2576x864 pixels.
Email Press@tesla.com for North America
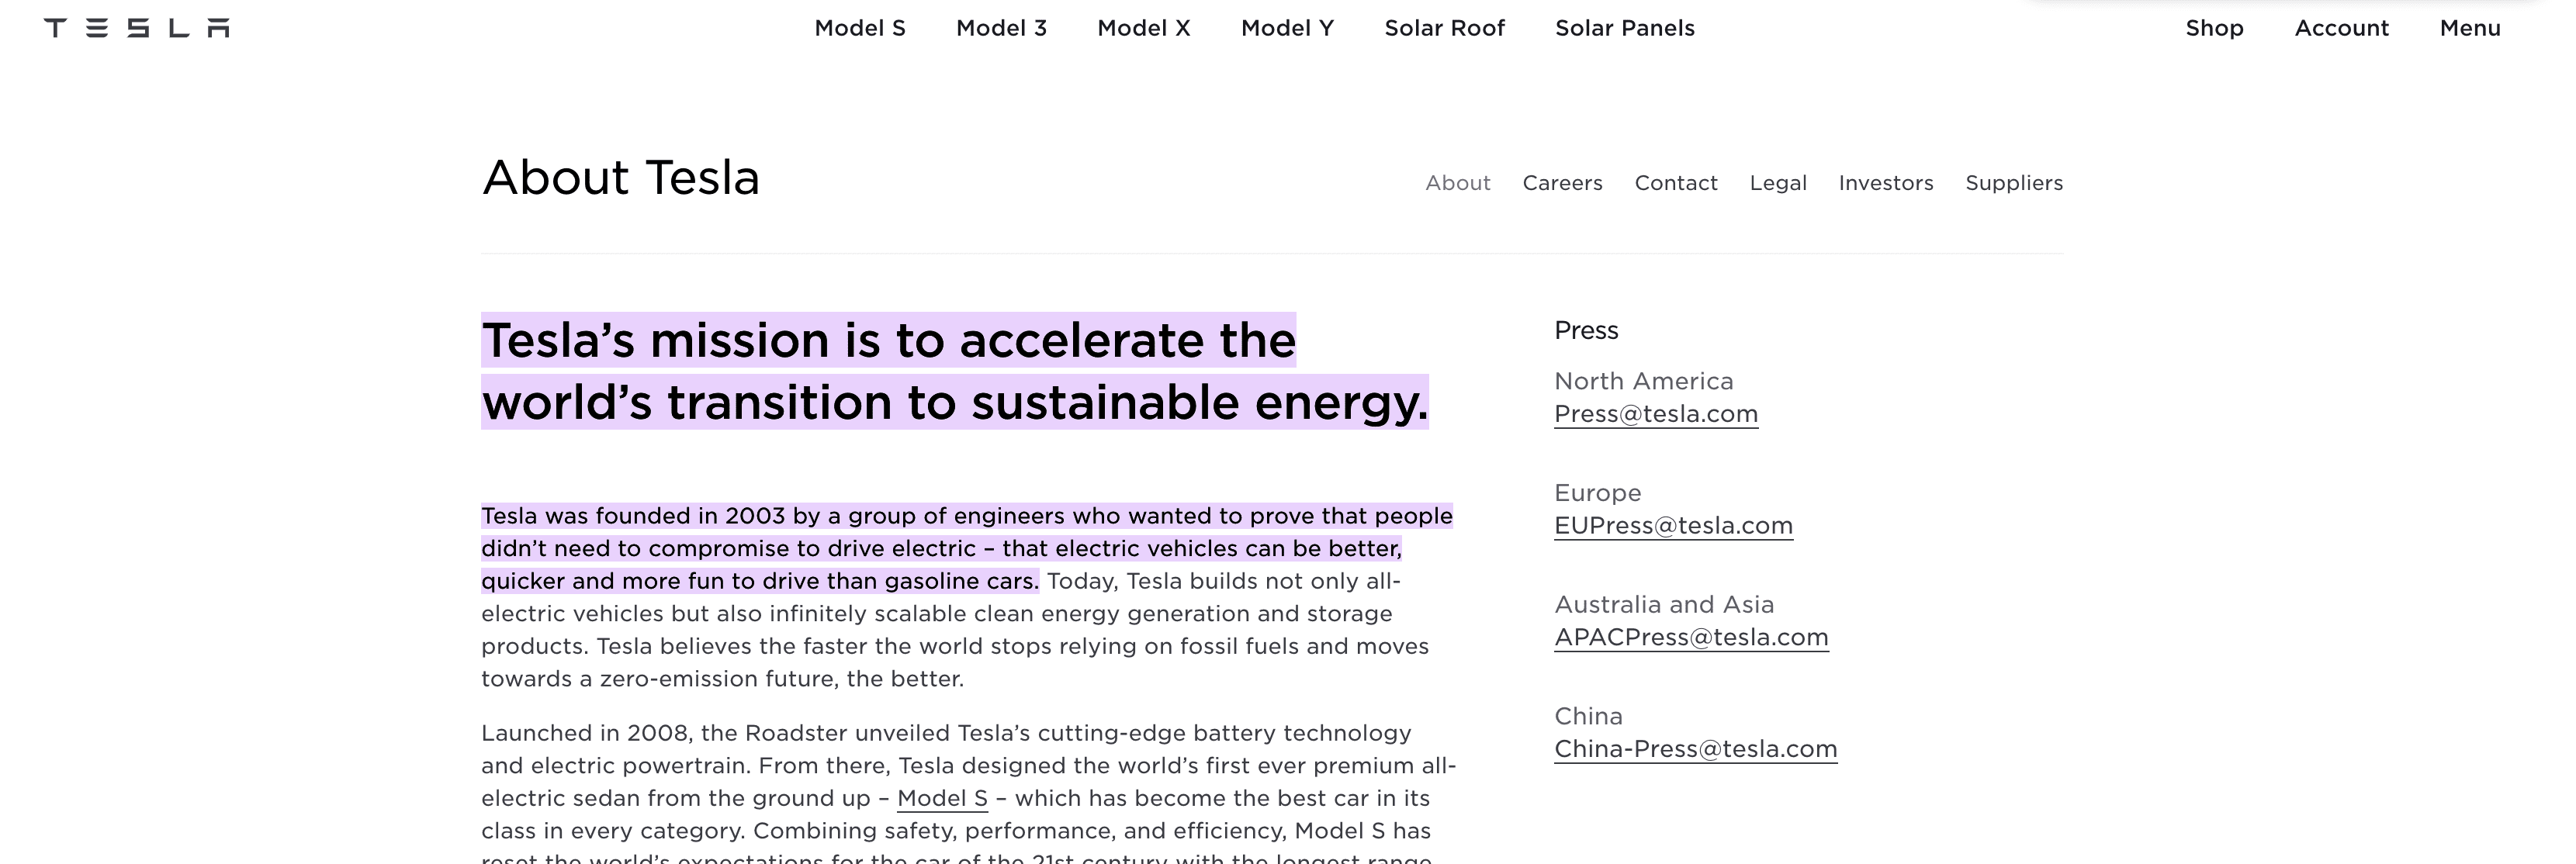(x=1655, y=414)
